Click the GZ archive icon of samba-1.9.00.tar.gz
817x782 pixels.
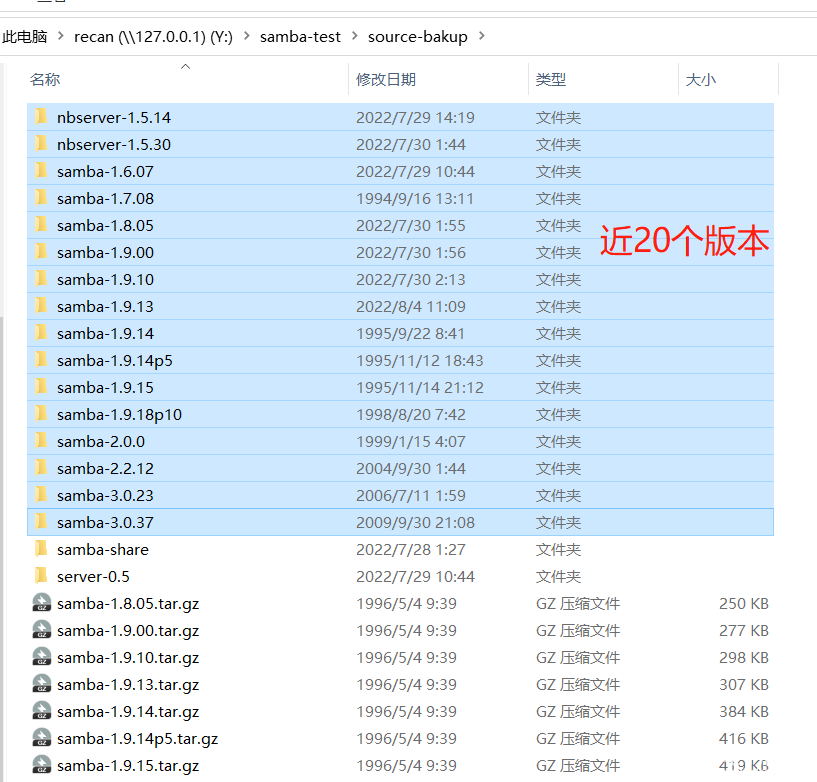pyautogui.click(x=42, y=630)
